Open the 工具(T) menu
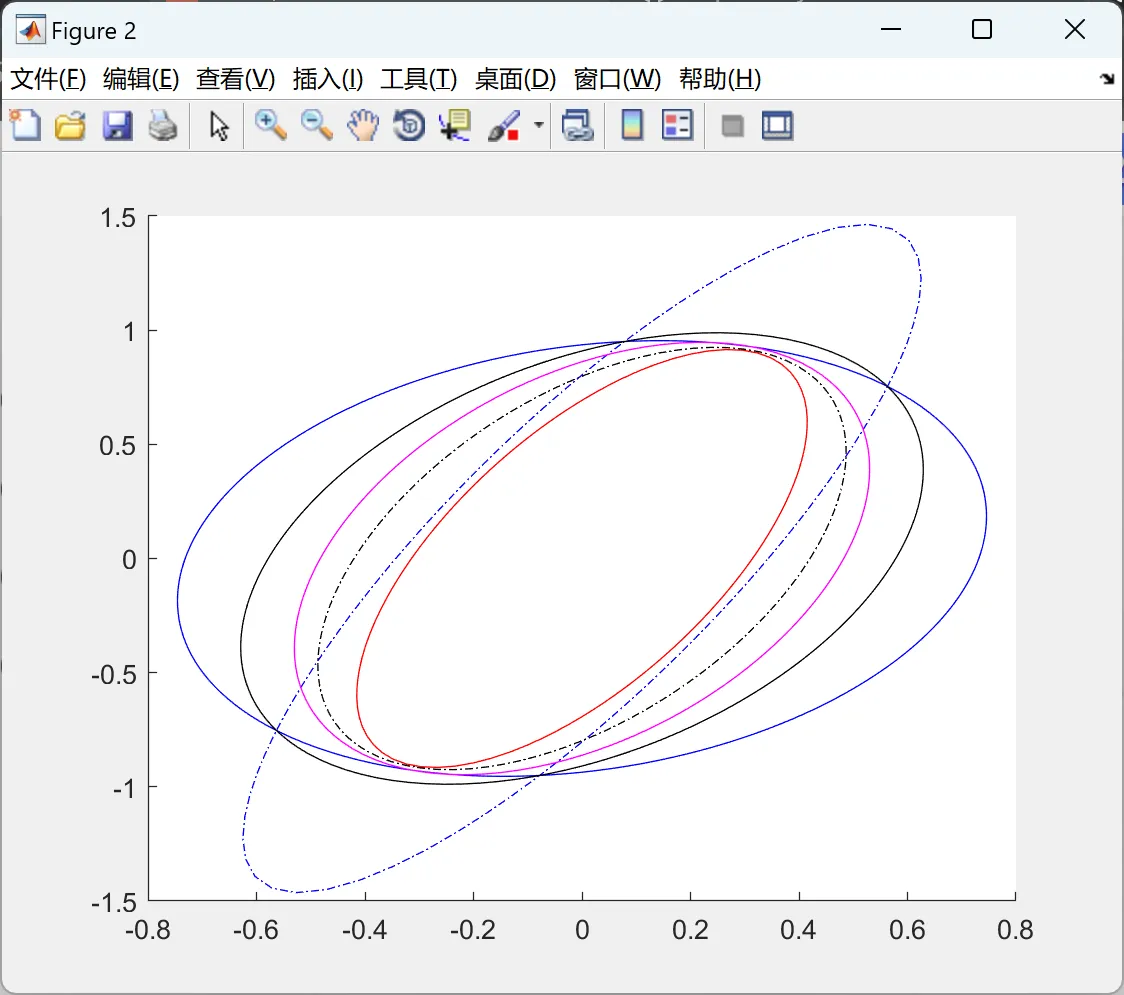 [419, 79]
